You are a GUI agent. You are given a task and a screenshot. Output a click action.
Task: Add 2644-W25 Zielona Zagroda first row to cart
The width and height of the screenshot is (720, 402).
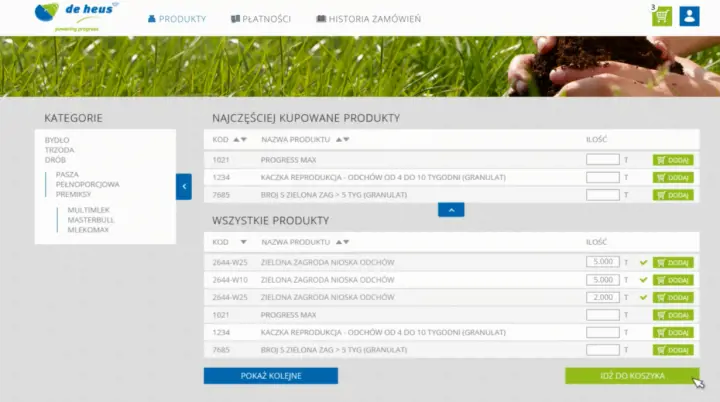[673, 263]
